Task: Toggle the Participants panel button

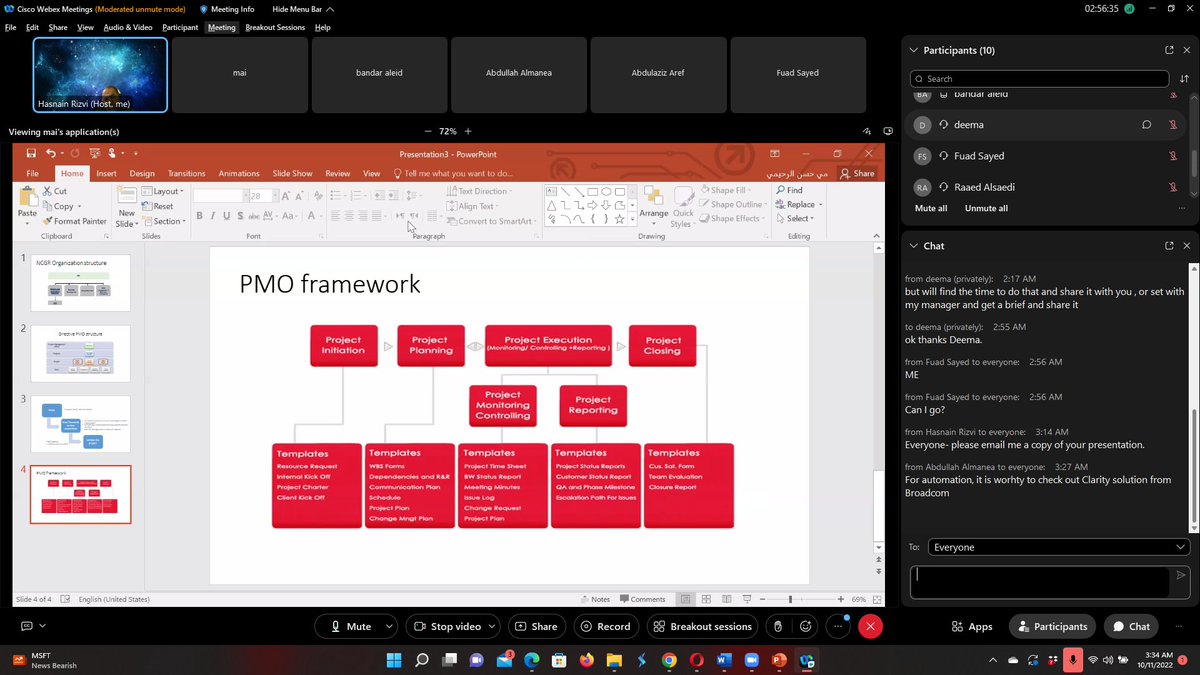Action: click(1053, 626)
